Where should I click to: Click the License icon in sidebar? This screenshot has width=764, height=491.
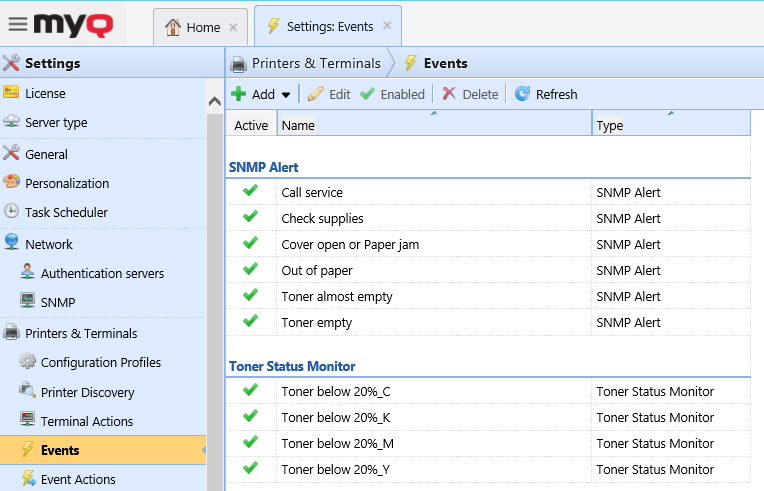(12, 93)
